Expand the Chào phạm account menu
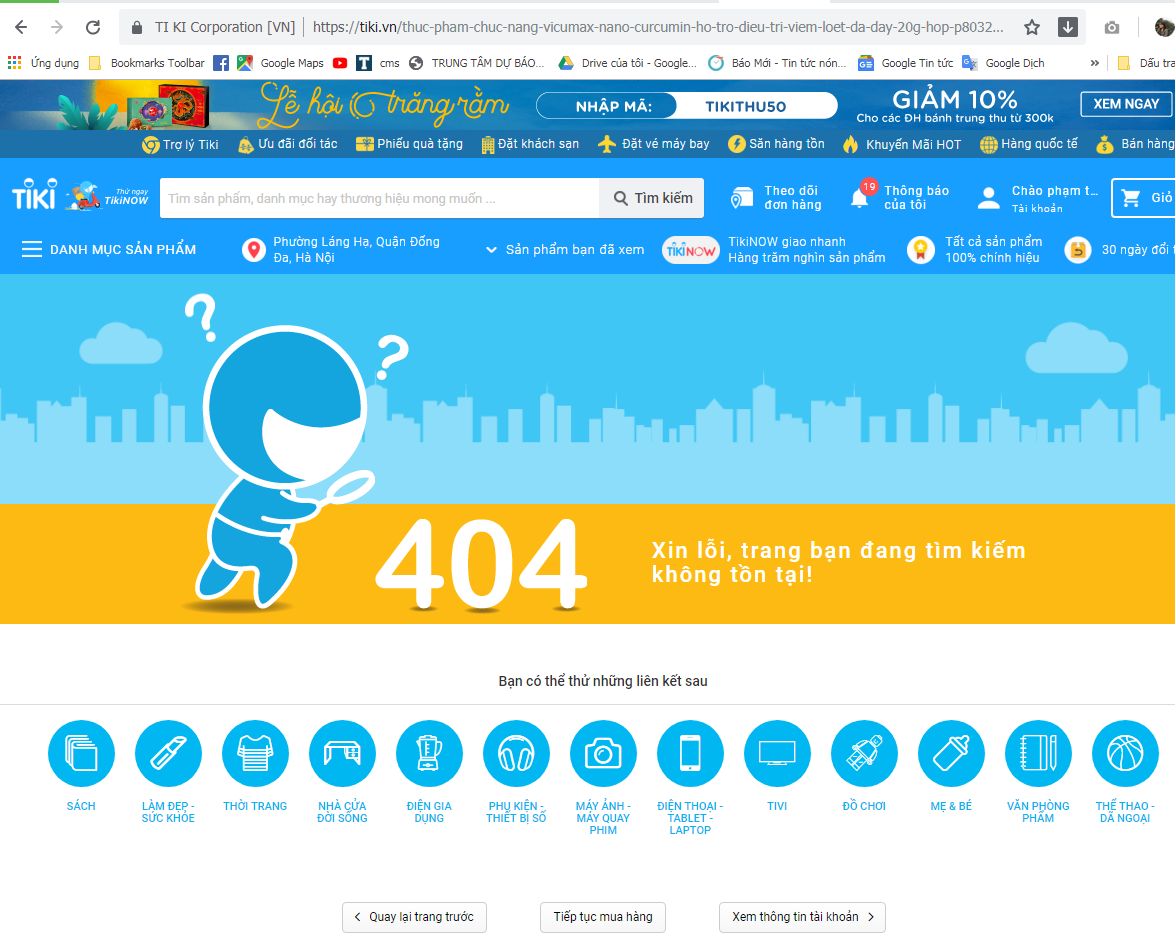Image resolution: width=1175 pixels, height=934 pixels. pyautogui.click(x=1038, y=198)
